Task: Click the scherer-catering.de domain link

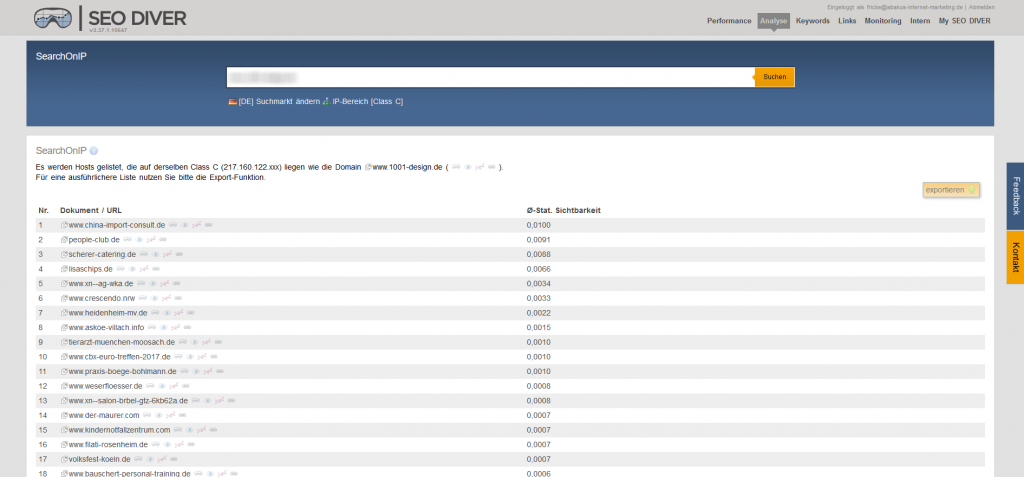Action: click(x=102, y=254)
